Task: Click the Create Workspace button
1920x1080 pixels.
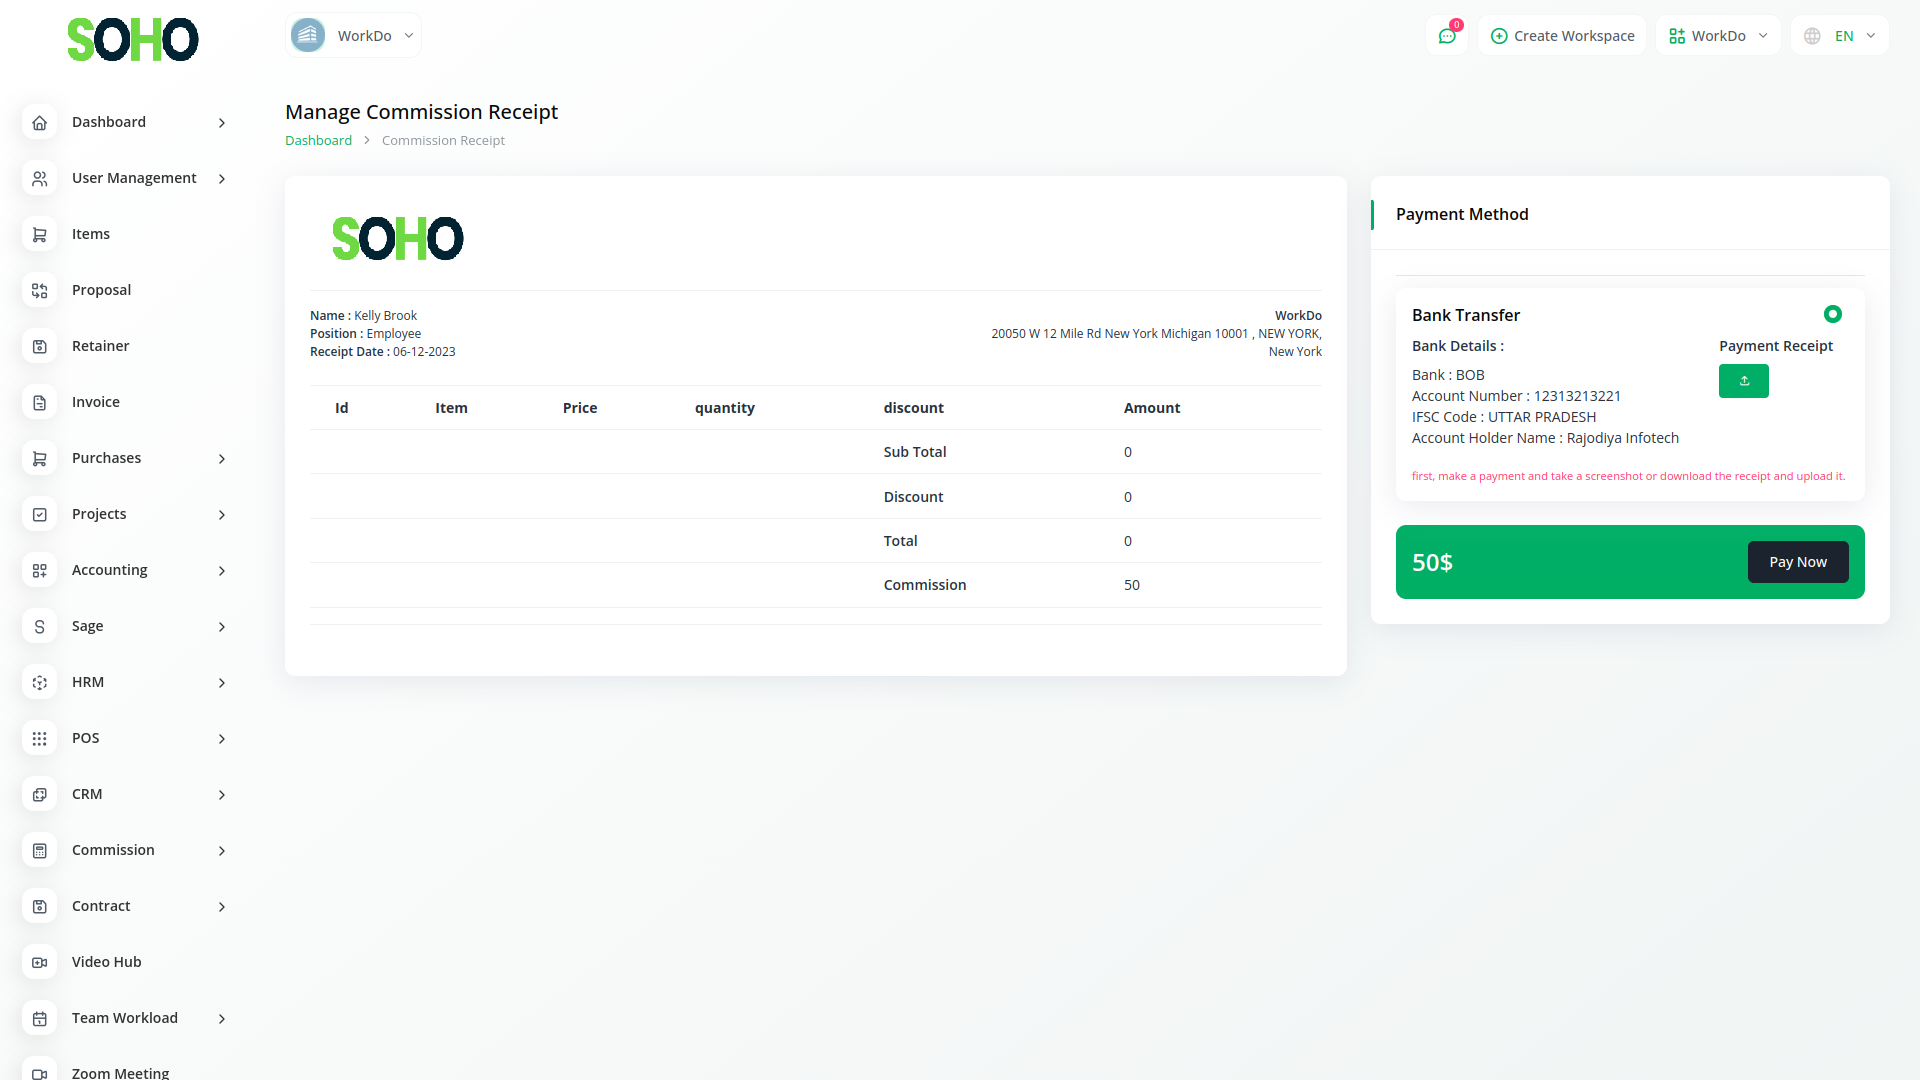Action: pos(1562,36)
